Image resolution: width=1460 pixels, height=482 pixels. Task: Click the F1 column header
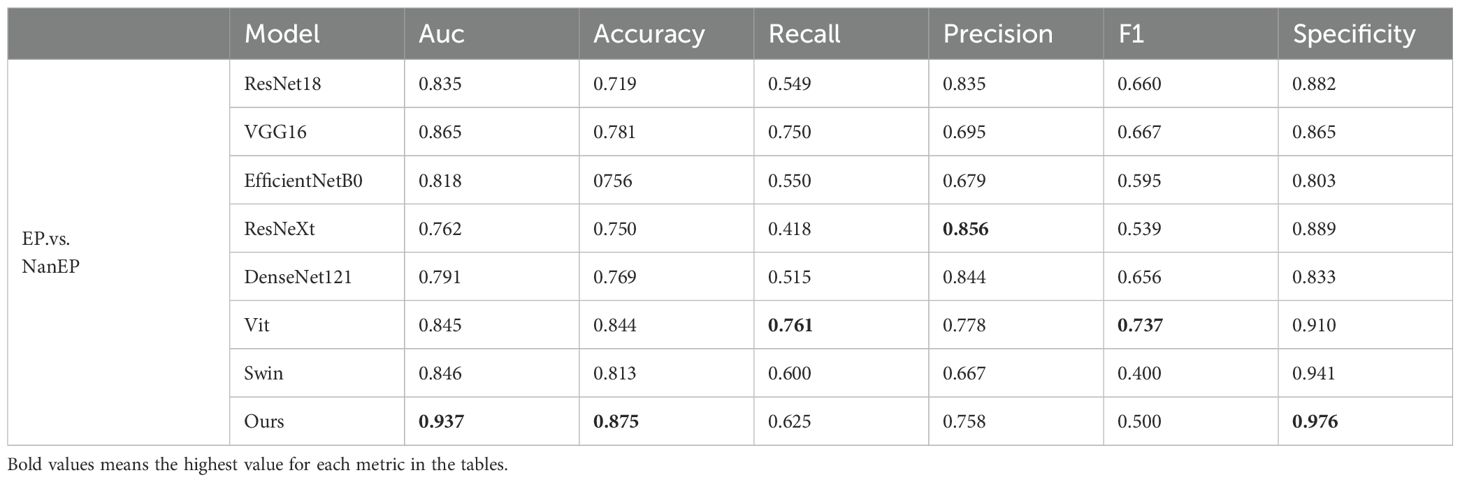[x=1134, y=34]
